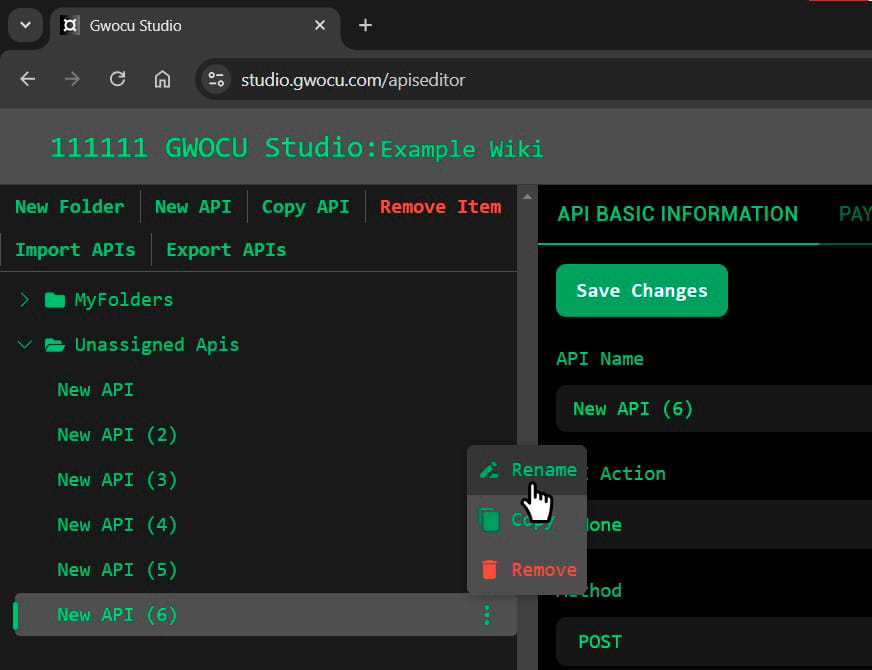Focus the address bar URL studio.gwocu.com/apiseditor
872x670 pixels.
coord(353,80)
